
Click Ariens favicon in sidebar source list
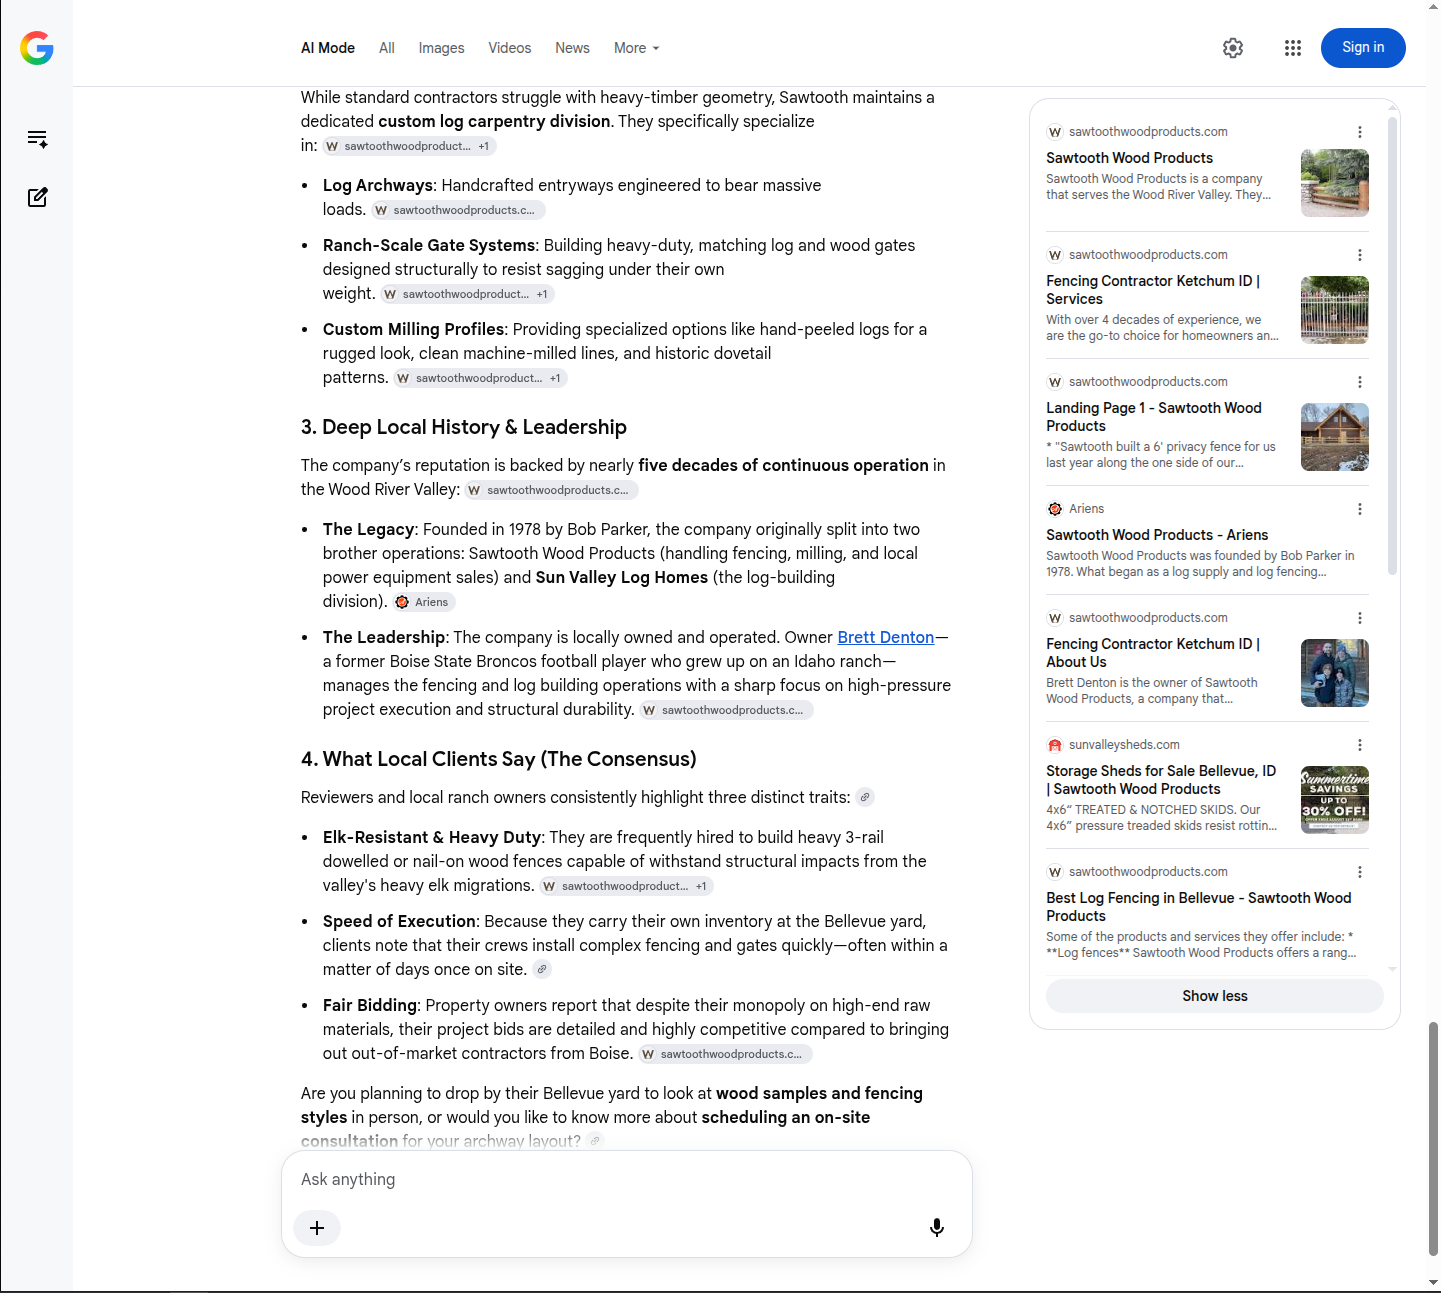1055,509
